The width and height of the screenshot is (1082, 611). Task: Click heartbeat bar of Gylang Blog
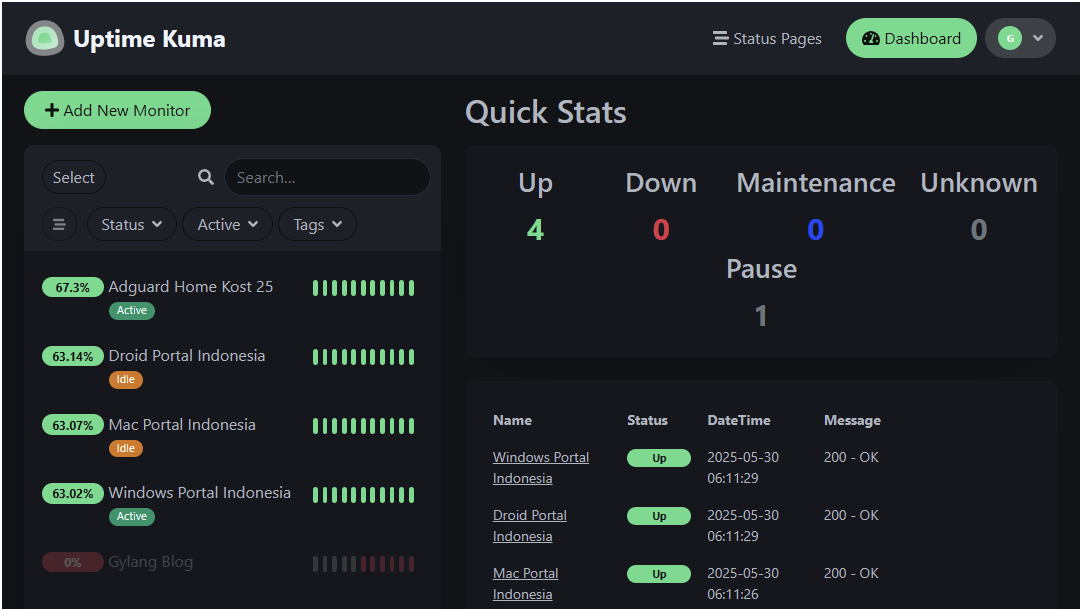[x=364, y=564]
